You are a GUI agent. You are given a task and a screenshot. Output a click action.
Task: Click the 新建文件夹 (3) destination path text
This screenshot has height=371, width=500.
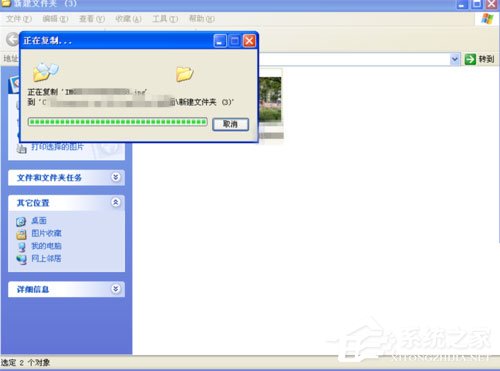pyautogui.click(x=205, y=102)
